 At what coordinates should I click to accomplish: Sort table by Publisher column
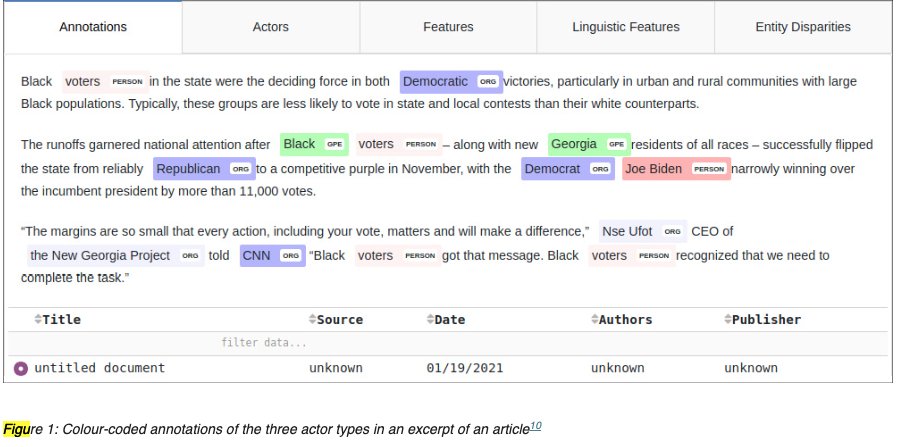tap(728, 319)
